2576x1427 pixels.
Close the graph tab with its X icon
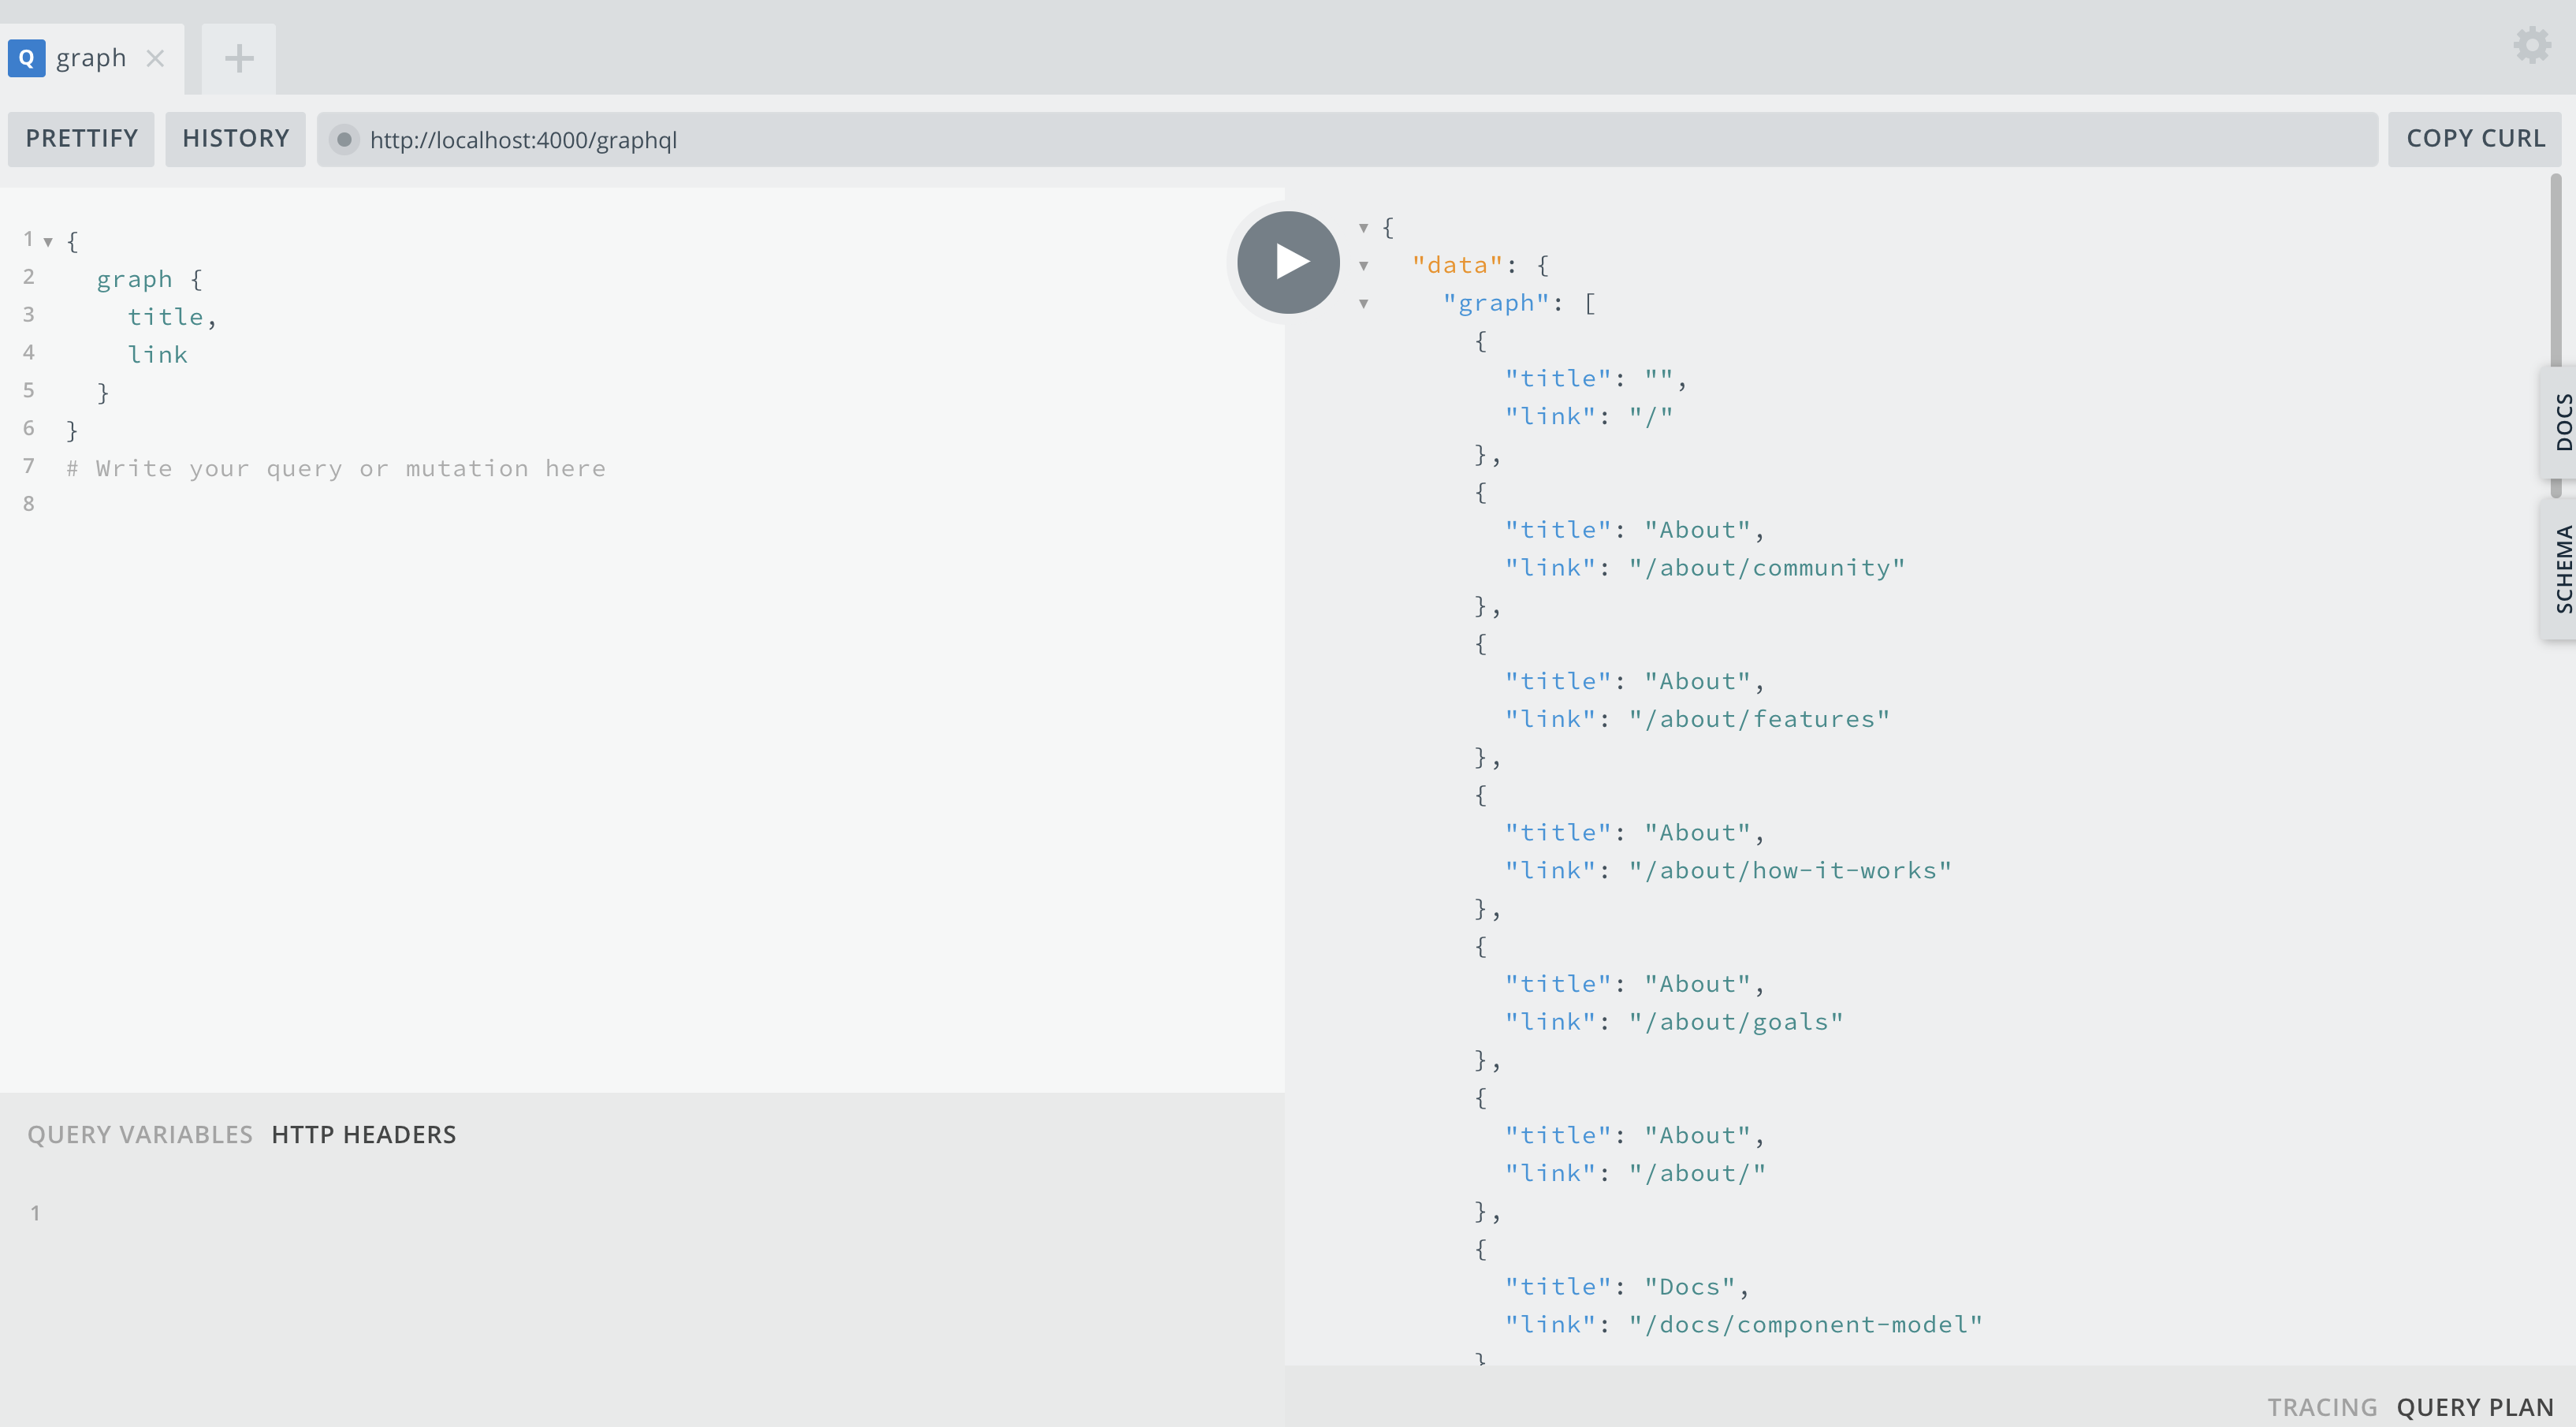pyautogui.click(x=156, y=58)
